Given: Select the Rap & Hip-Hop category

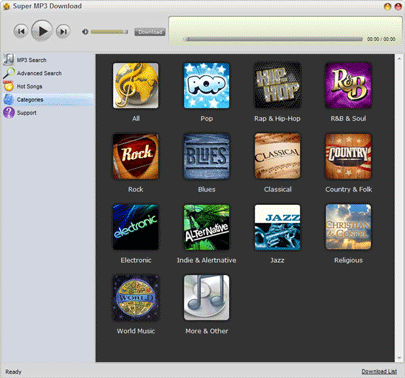Looking at the screenshot, I should (277, 86).
